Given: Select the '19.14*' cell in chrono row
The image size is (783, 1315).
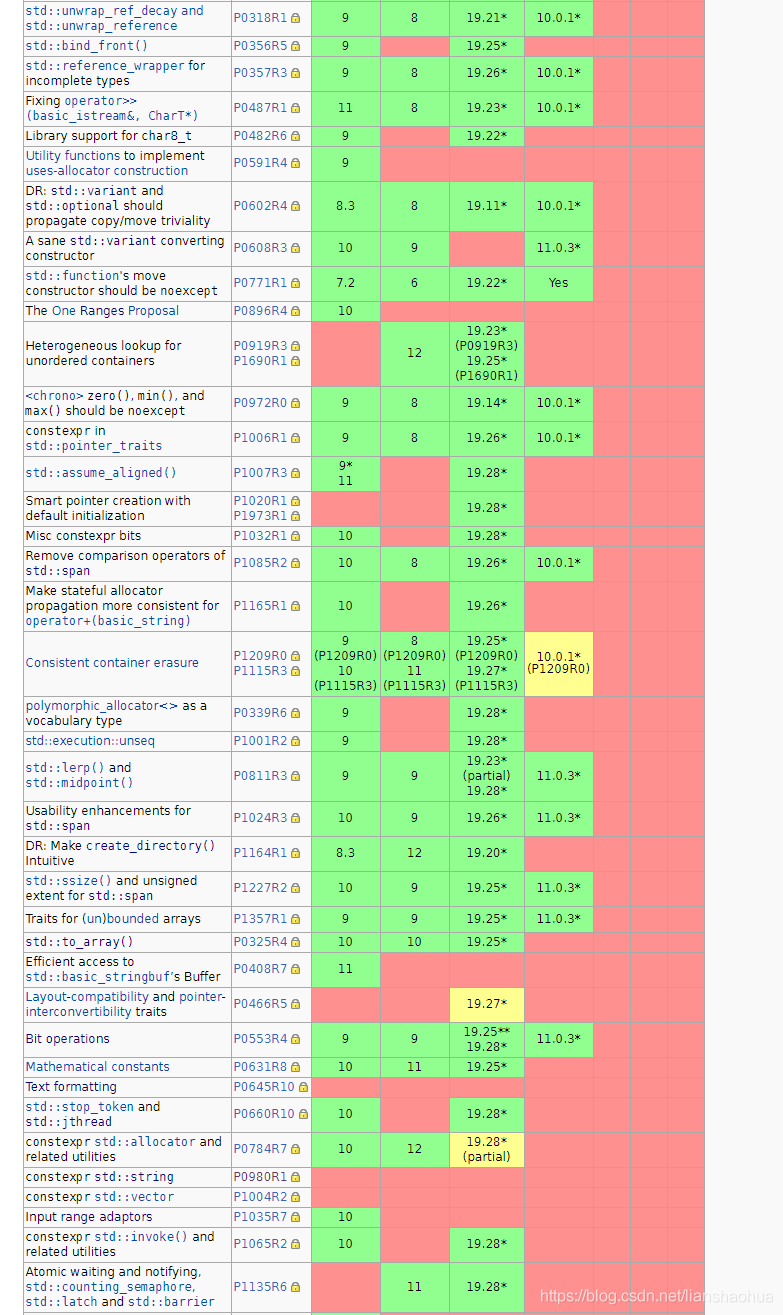Looking at the screenshot, I should tap(487, 403).
